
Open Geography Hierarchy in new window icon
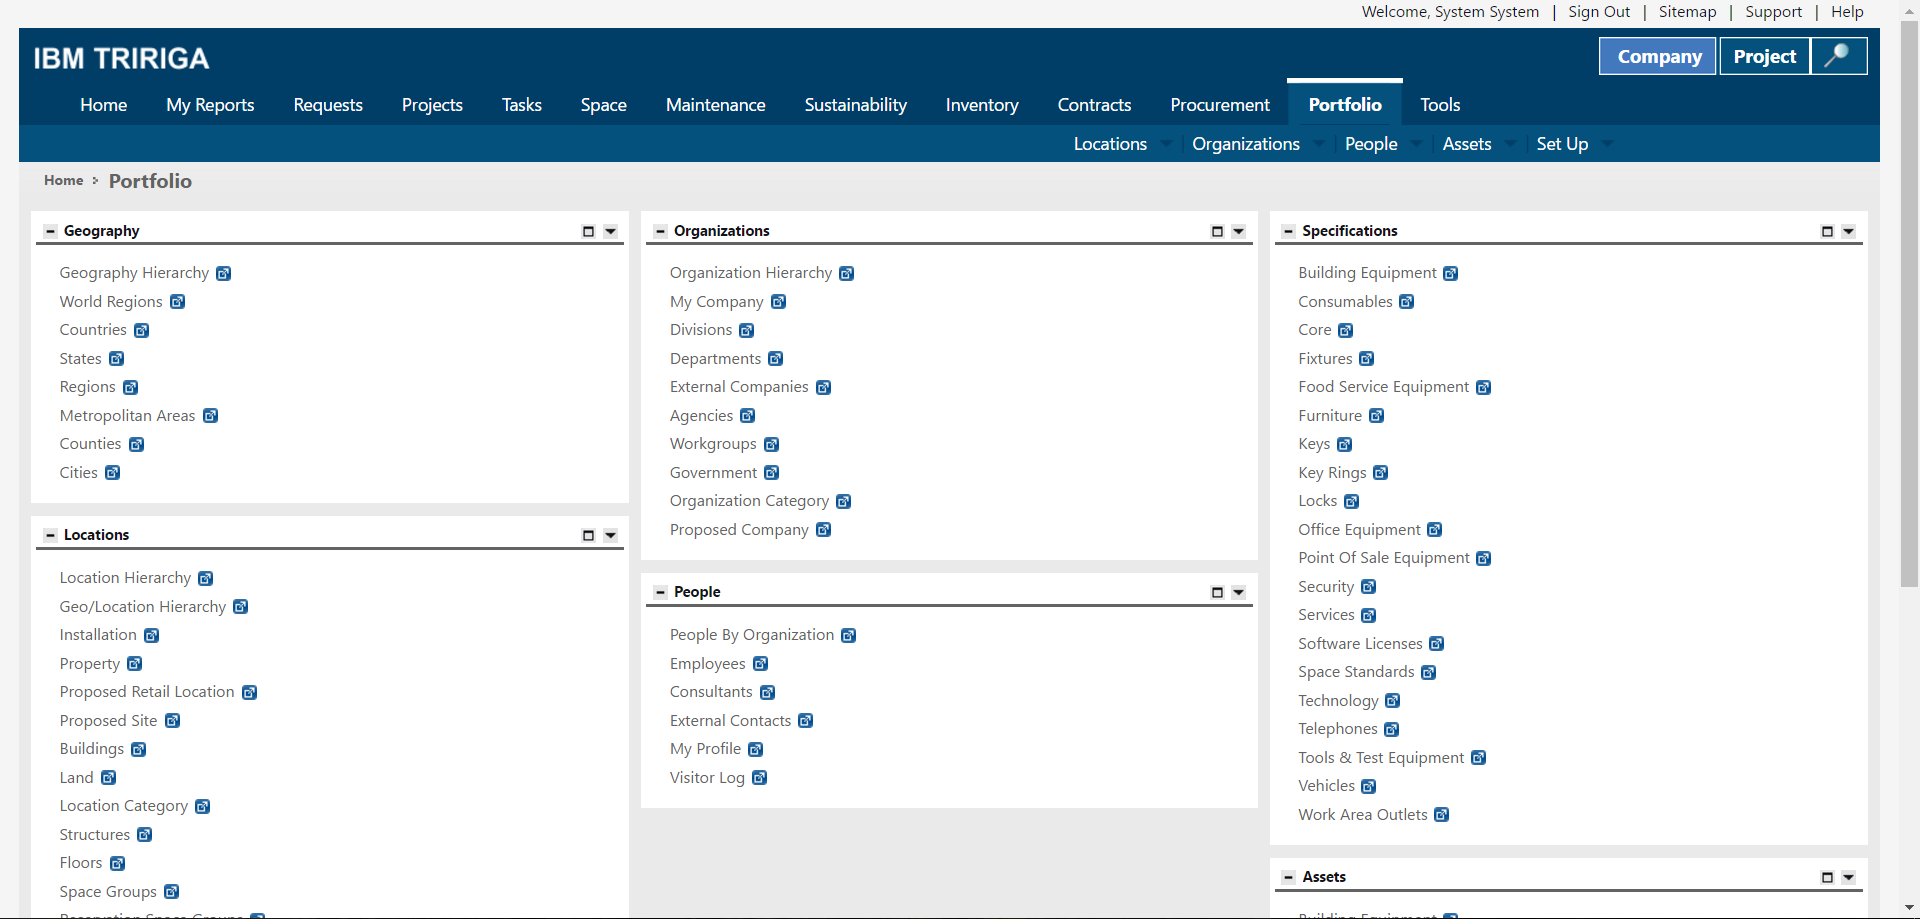click(x=224, y=274)
